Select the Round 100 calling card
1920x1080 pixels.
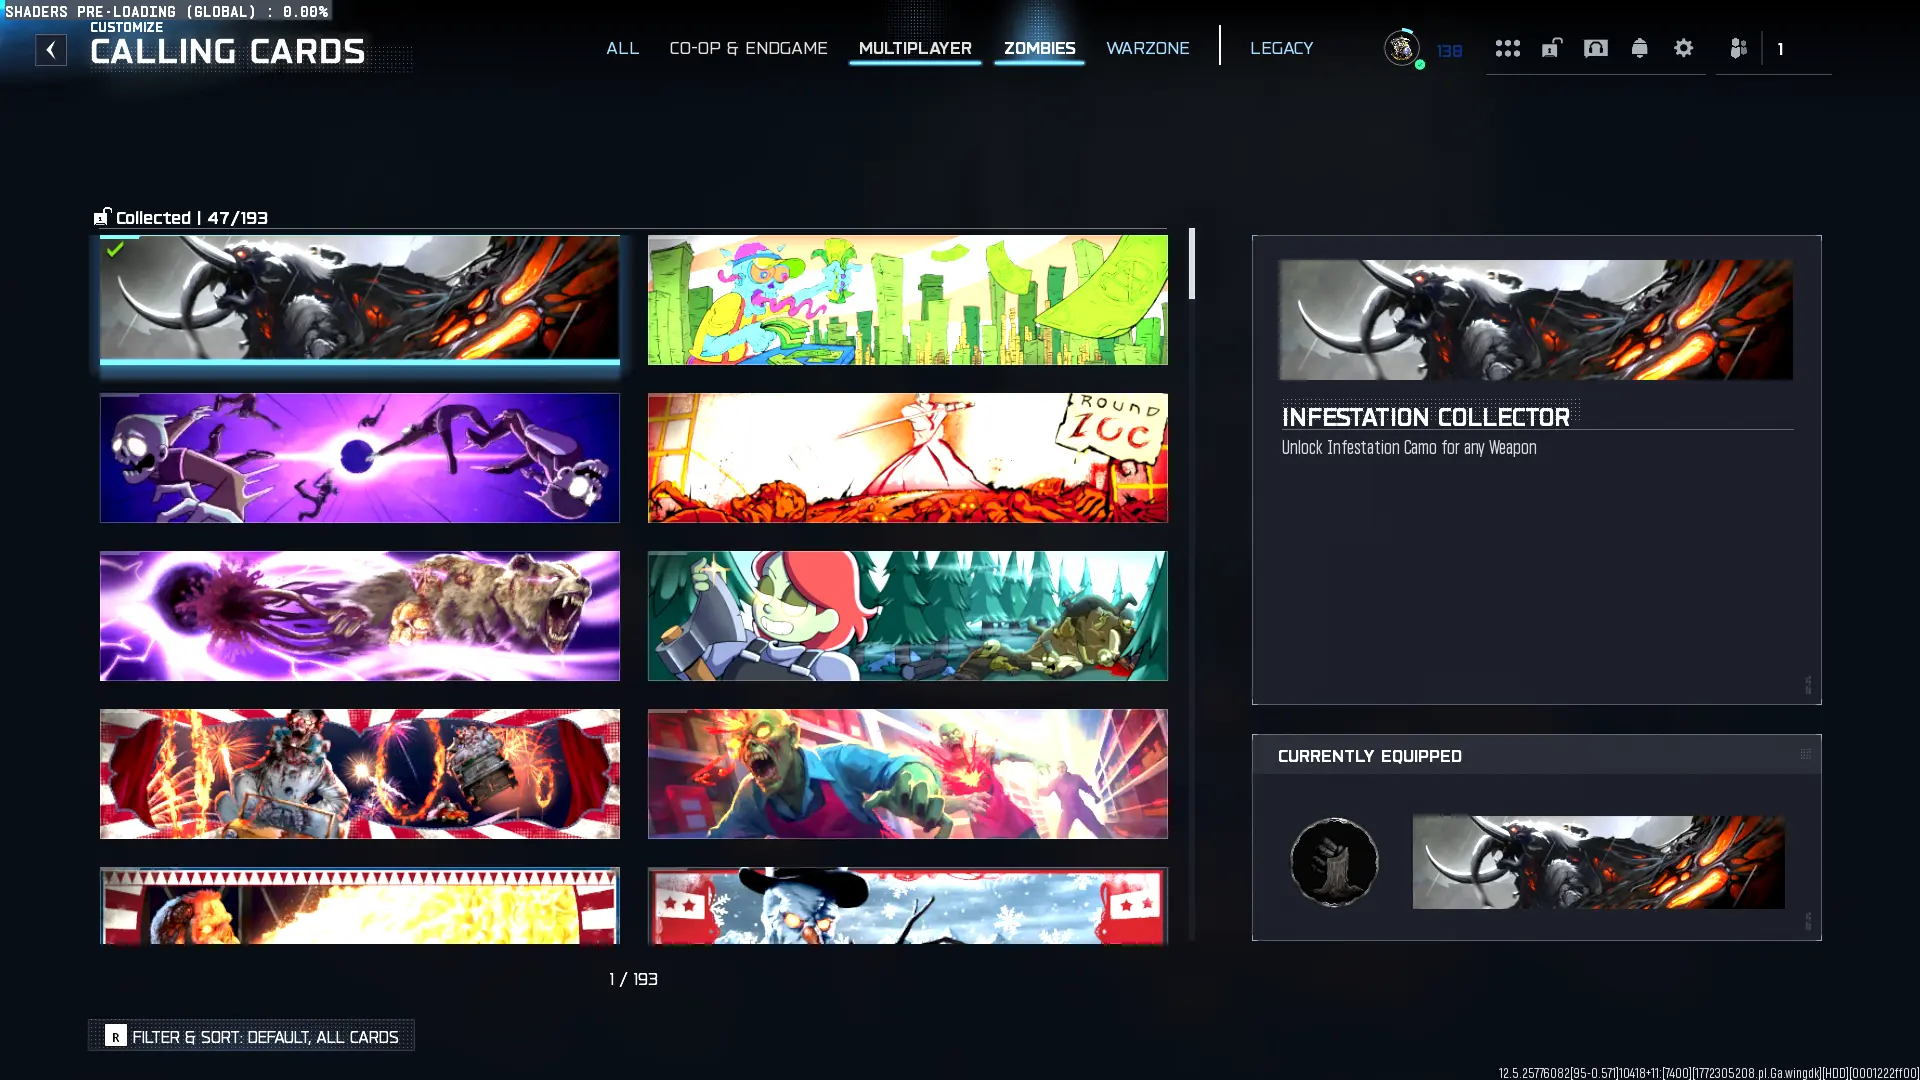point(907,457)
